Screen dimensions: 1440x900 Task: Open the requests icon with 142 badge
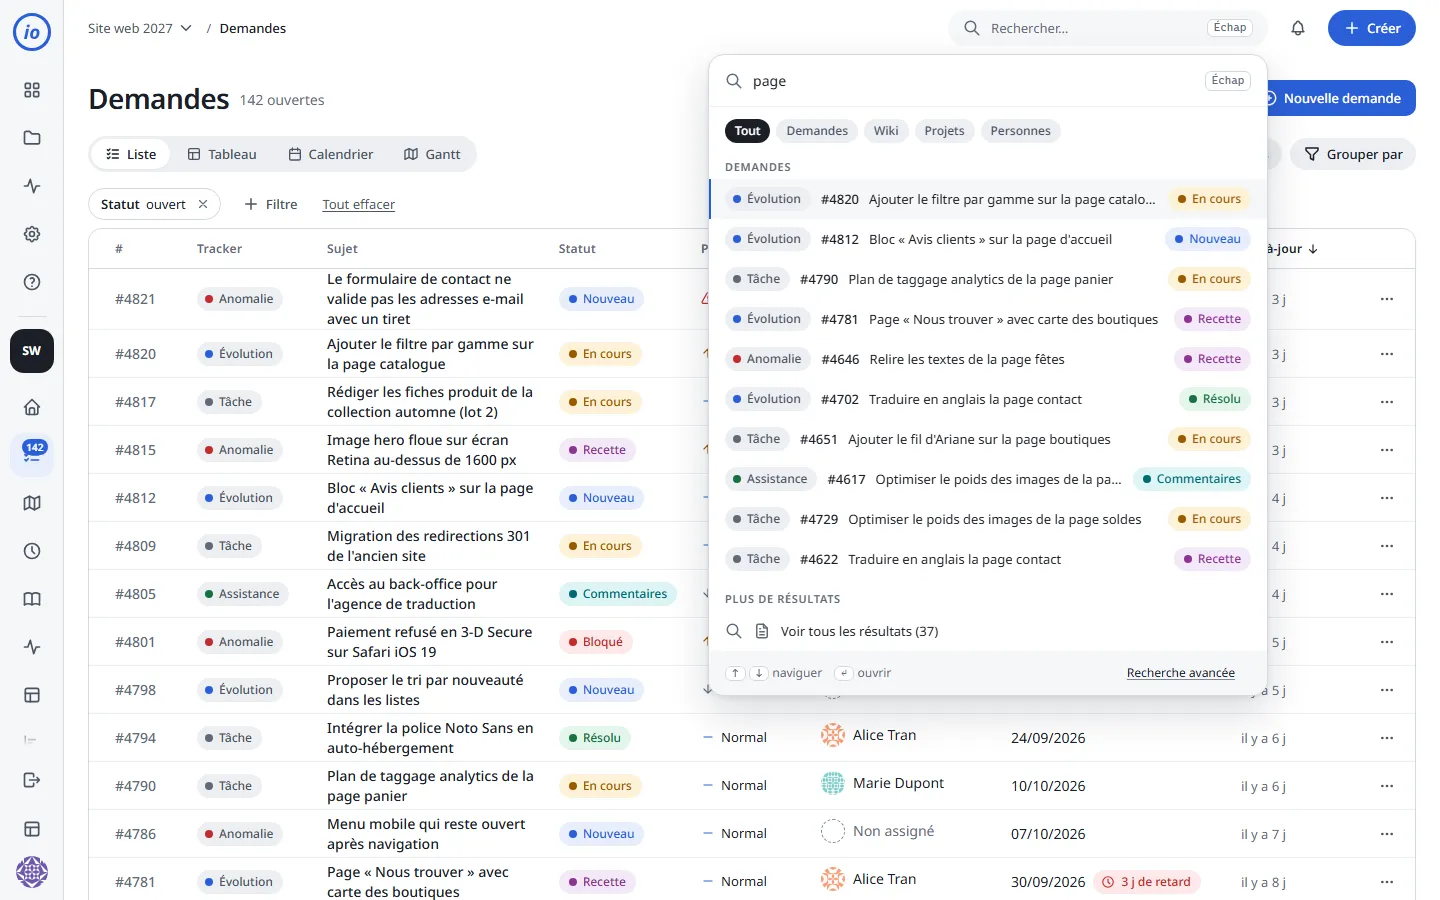(x=32, y=455)
